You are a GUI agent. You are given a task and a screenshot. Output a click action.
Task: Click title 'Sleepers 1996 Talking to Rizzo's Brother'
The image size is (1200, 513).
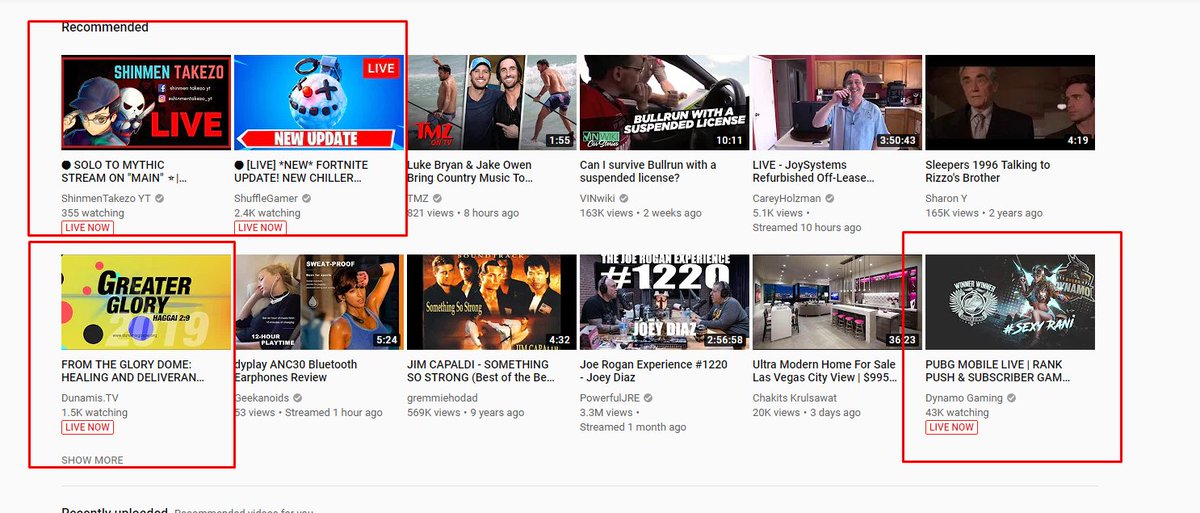988,171
